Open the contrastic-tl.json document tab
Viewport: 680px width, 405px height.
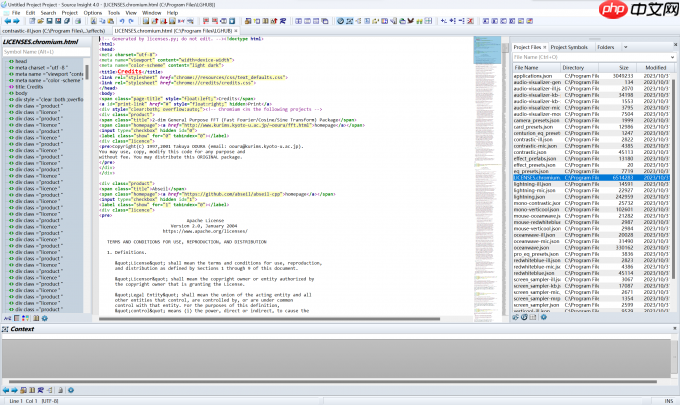click(x=53, y=32)
